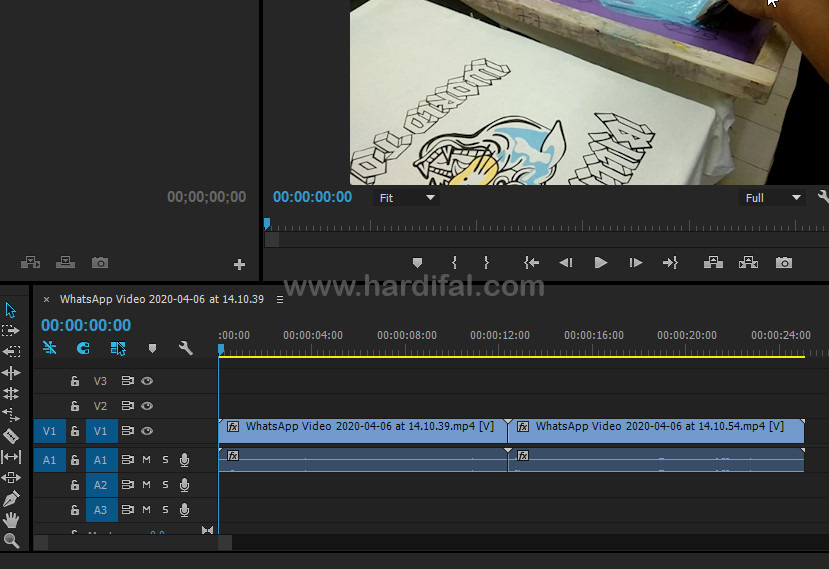Open the sequence panel menu
Viewport: 829px width, 569px height.
pos(280,300)
